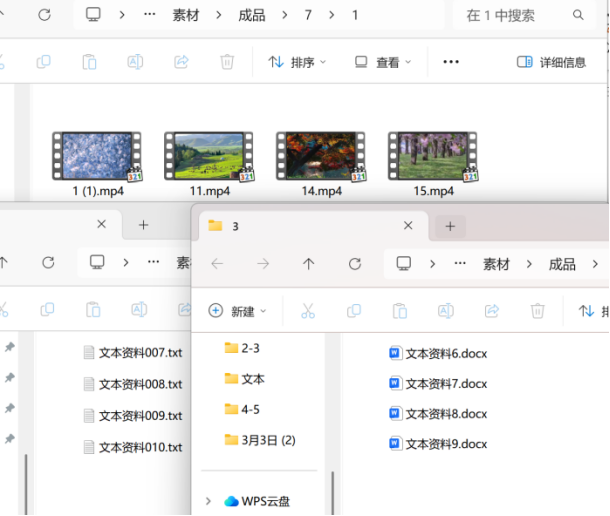Open the 2-3 folder in navigation pane
Viewport: 610px width, 516px height.
click(242, 348)
